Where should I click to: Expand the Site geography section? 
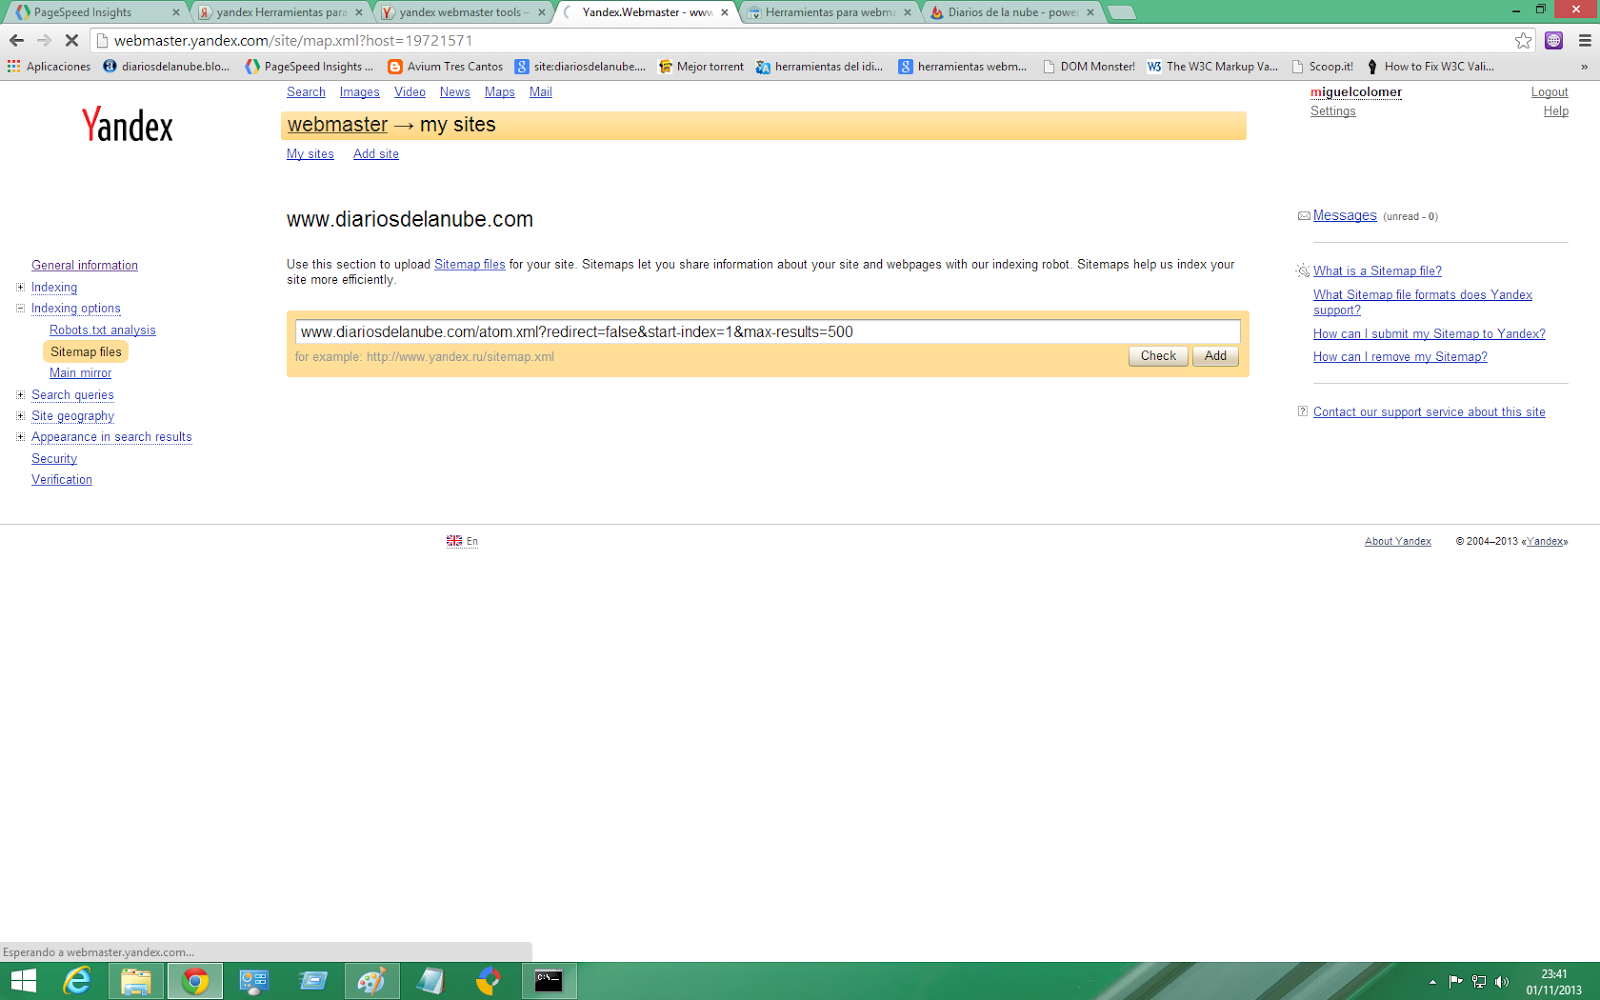(x=20, y=415)
